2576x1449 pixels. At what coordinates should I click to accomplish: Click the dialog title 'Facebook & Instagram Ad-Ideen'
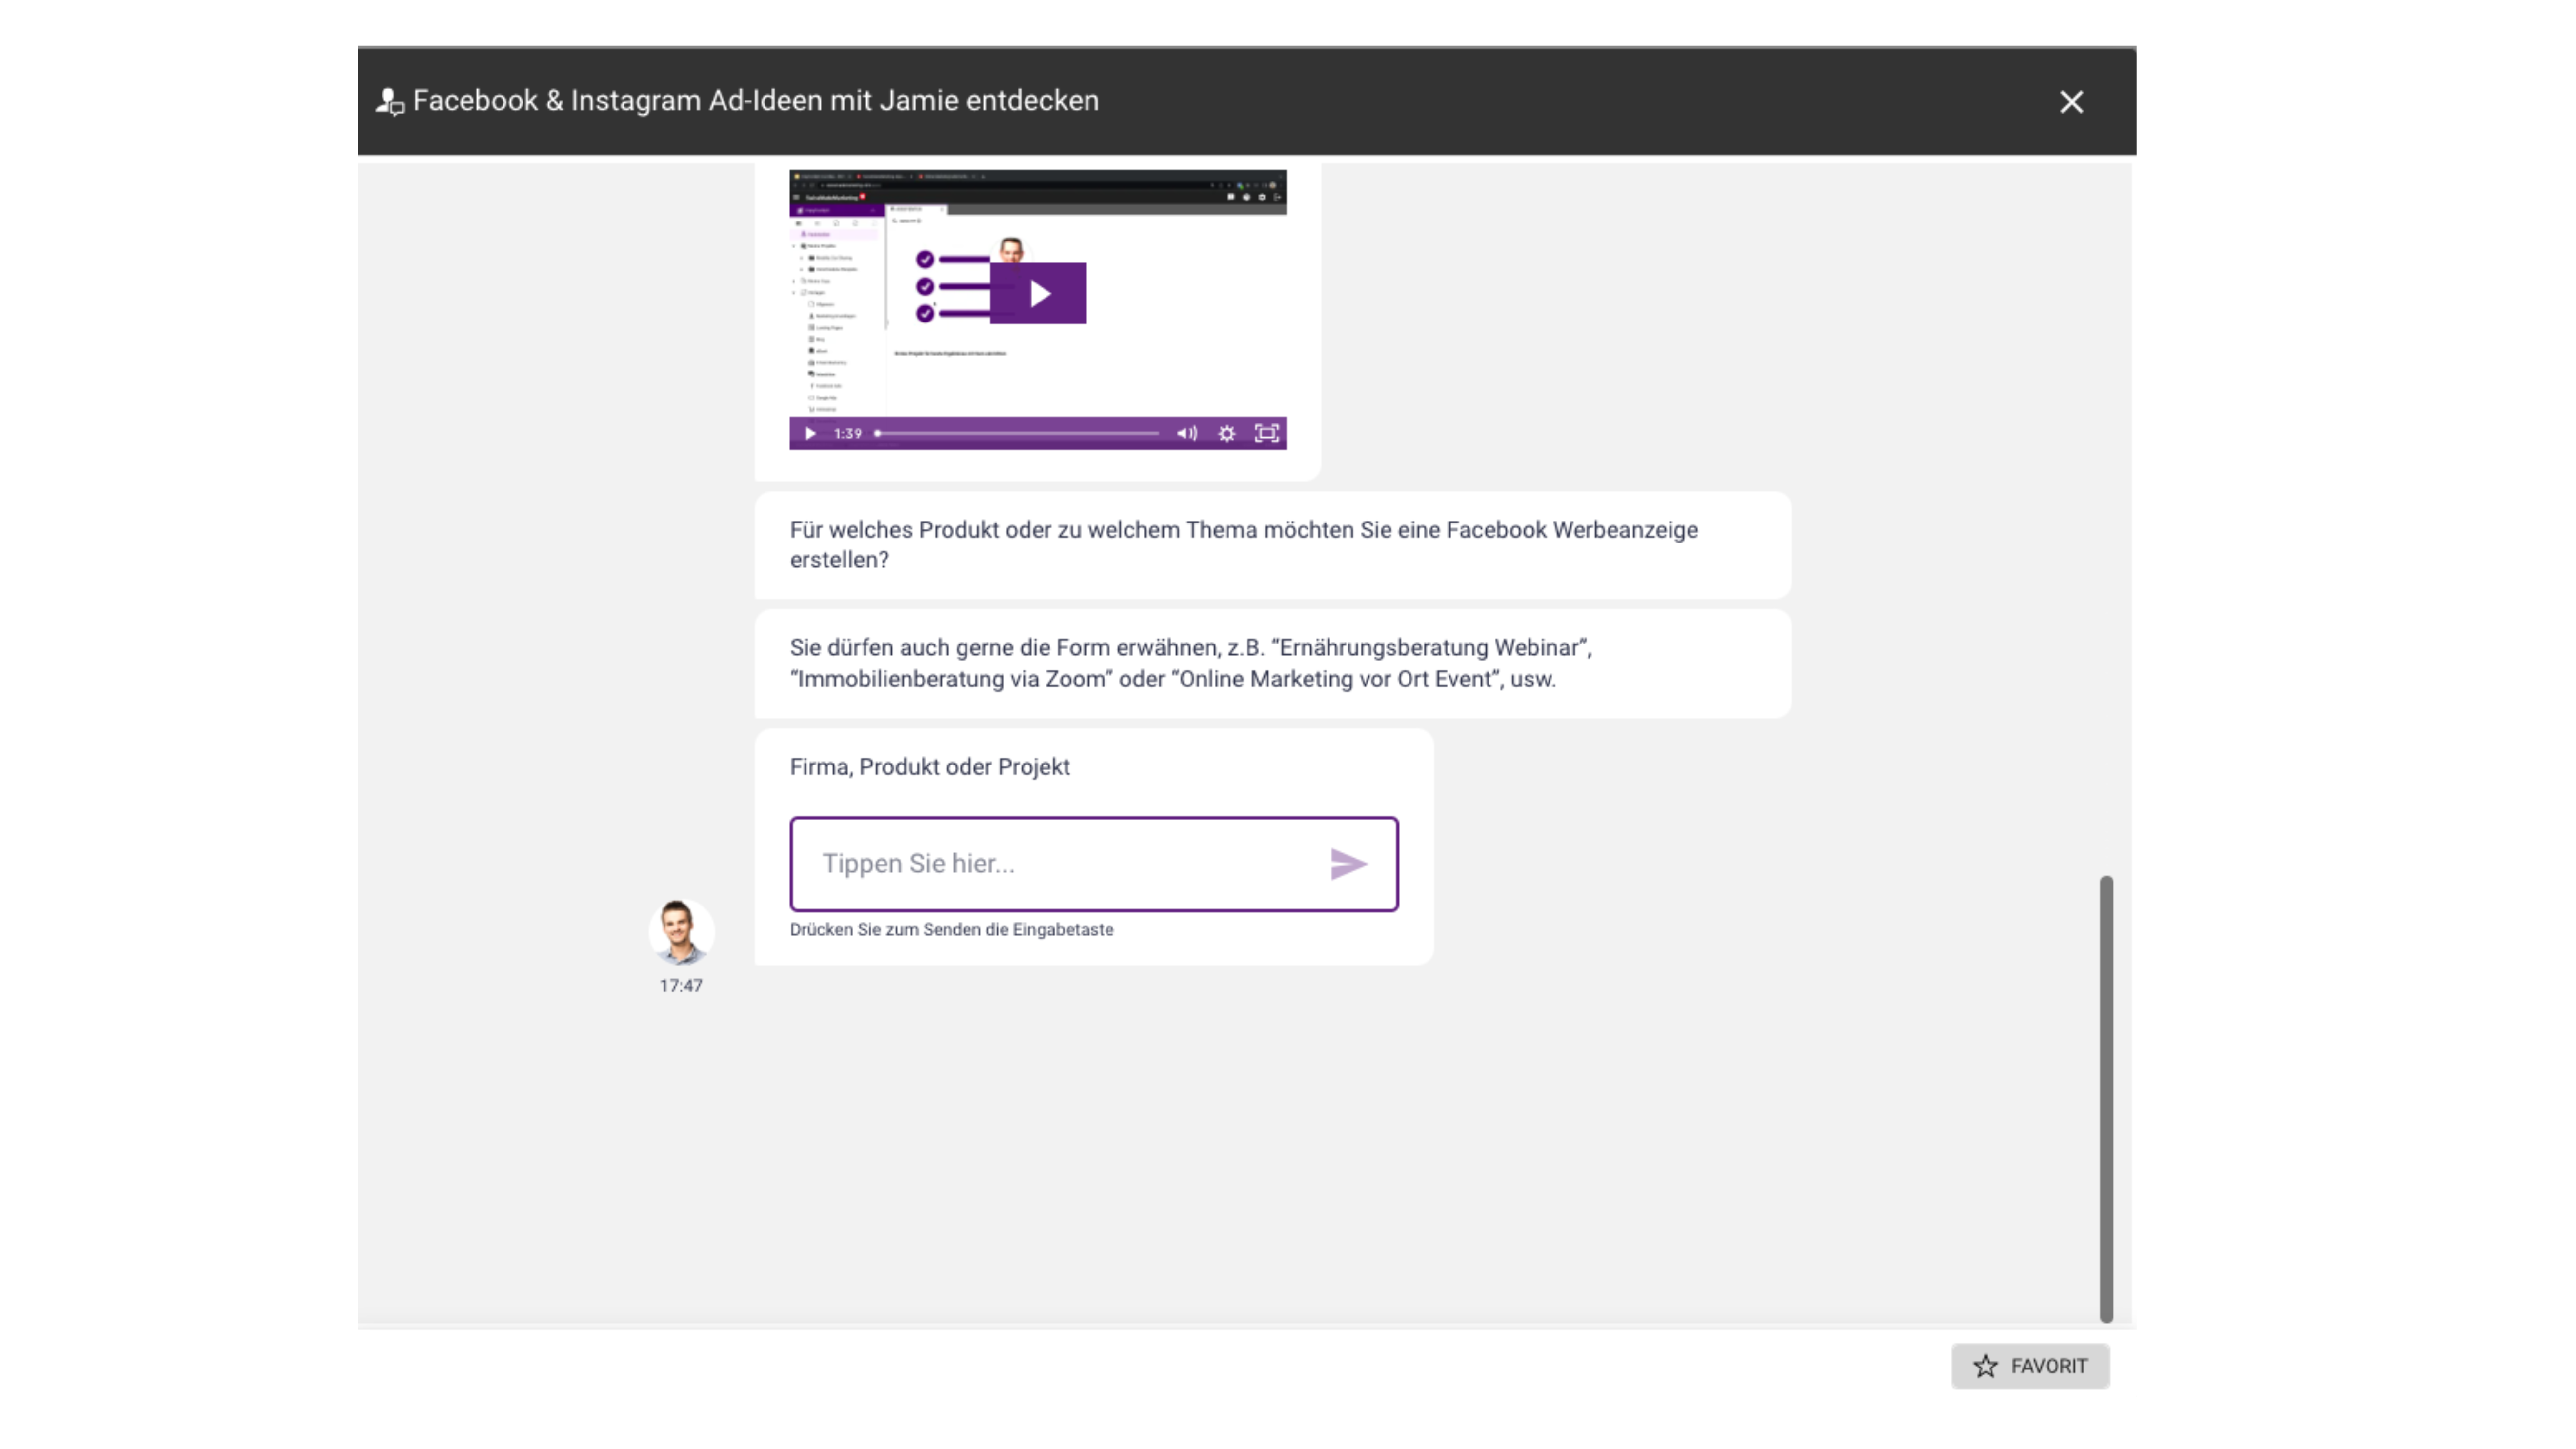click(x=756, y=101)
